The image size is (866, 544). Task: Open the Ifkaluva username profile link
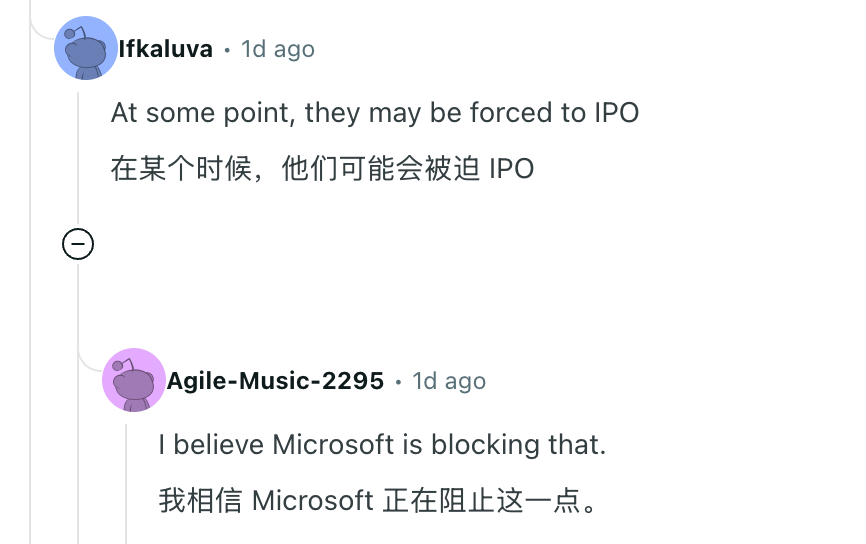click(x=165, y=49)
